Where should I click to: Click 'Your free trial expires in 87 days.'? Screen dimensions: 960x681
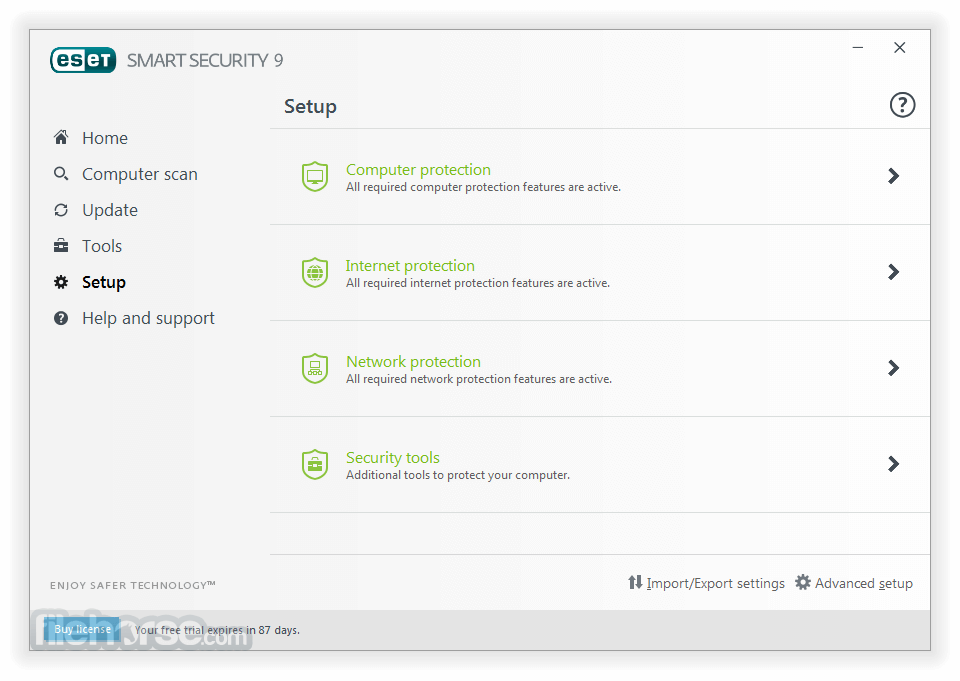(x=217, y=630)
